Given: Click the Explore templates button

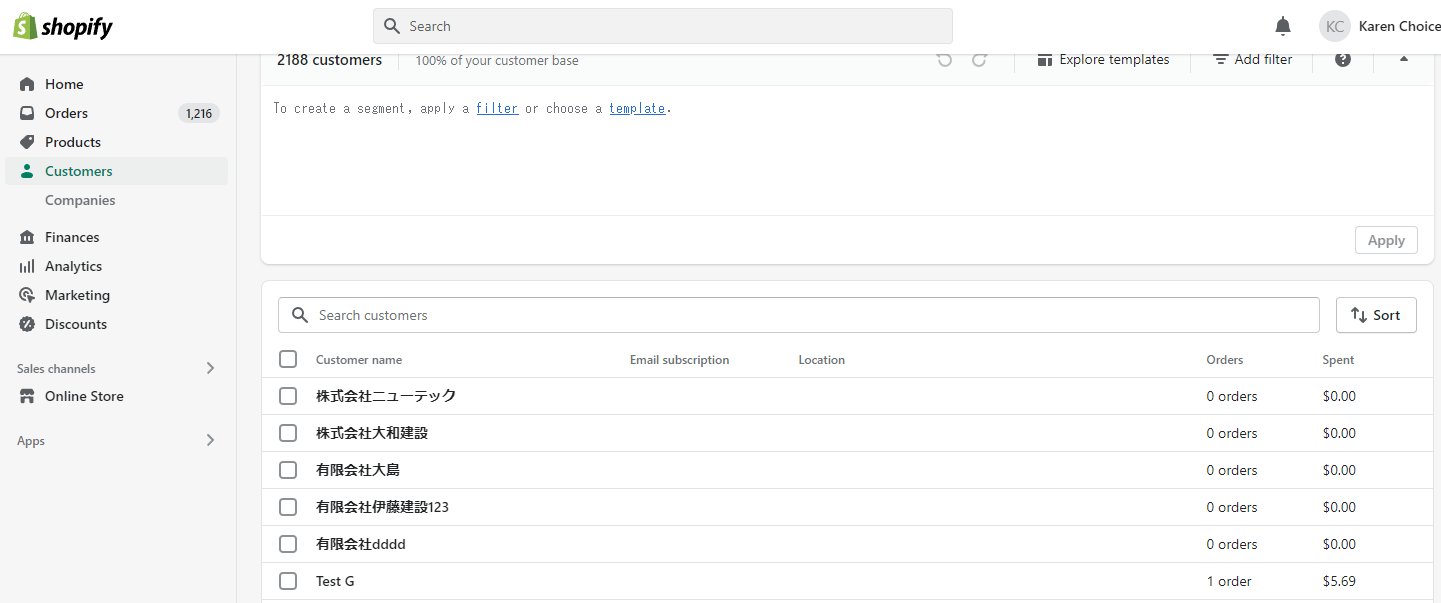Looking at the screenshot, I should [1103, 60].
